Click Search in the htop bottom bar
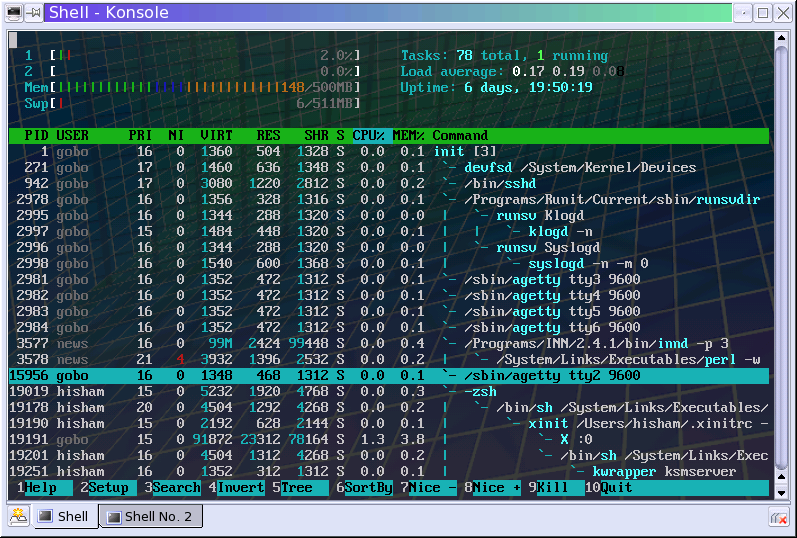This screenshot has width=797, height=538. [x=176, y=488]
